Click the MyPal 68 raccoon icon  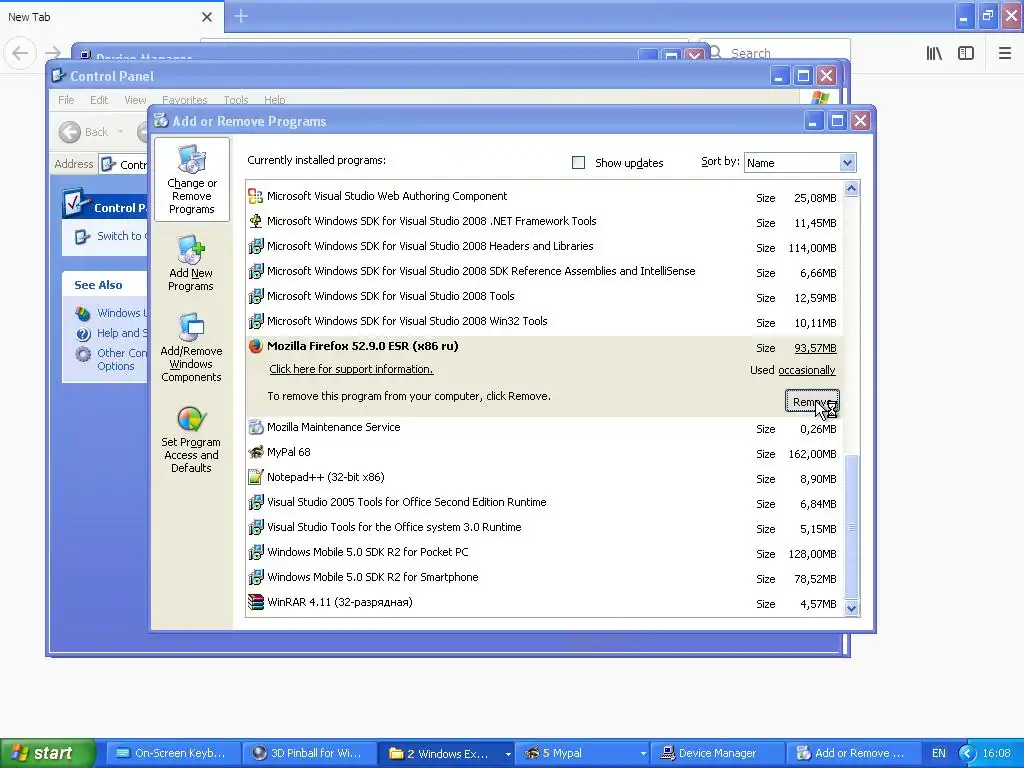tap(256, 452)
